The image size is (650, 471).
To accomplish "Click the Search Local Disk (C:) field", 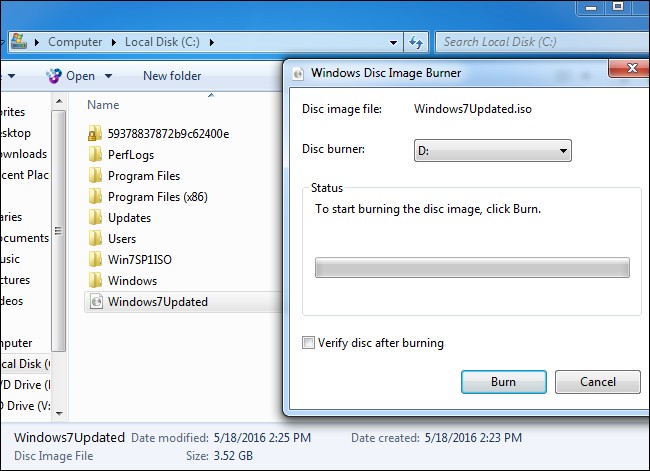I will 542,42.
